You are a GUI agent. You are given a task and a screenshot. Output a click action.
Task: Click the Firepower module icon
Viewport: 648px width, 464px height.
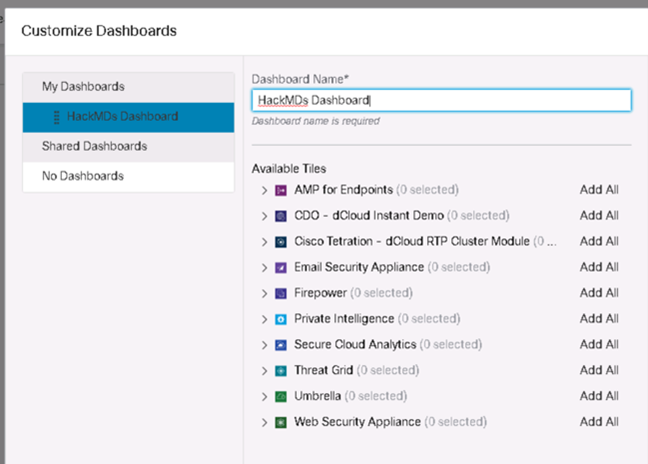coord(281,293)
